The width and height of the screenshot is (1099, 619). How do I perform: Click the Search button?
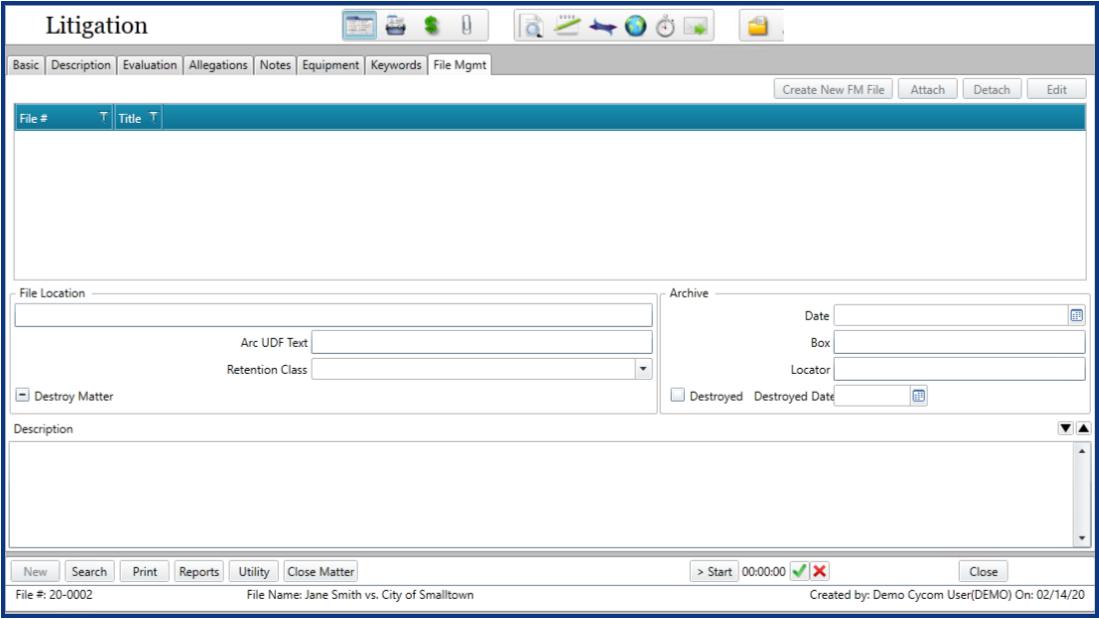pos(89,571)
